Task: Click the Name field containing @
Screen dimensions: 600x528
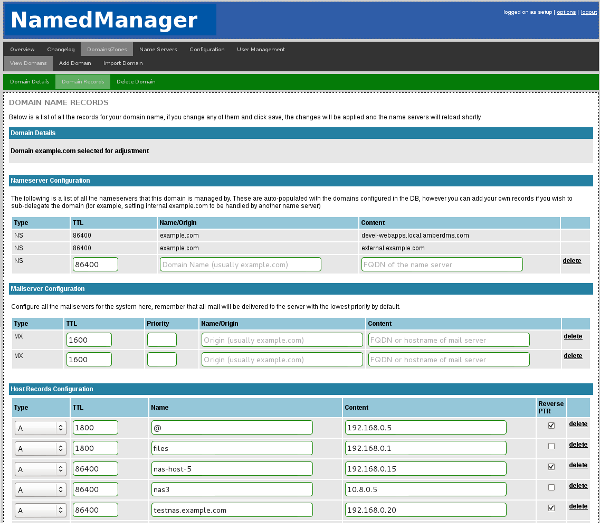Action: click(232, 428)
